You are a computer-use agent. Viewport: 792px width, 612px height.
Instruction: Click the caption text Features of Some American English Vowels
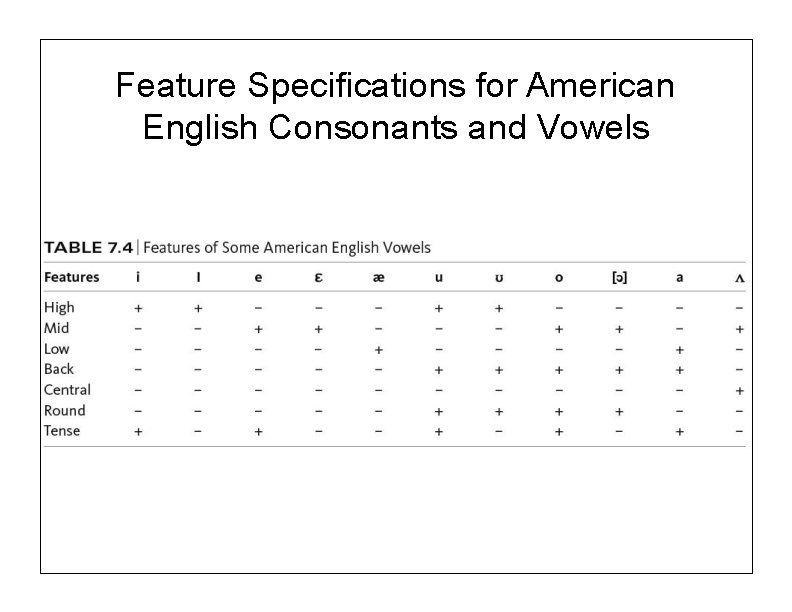291,247
